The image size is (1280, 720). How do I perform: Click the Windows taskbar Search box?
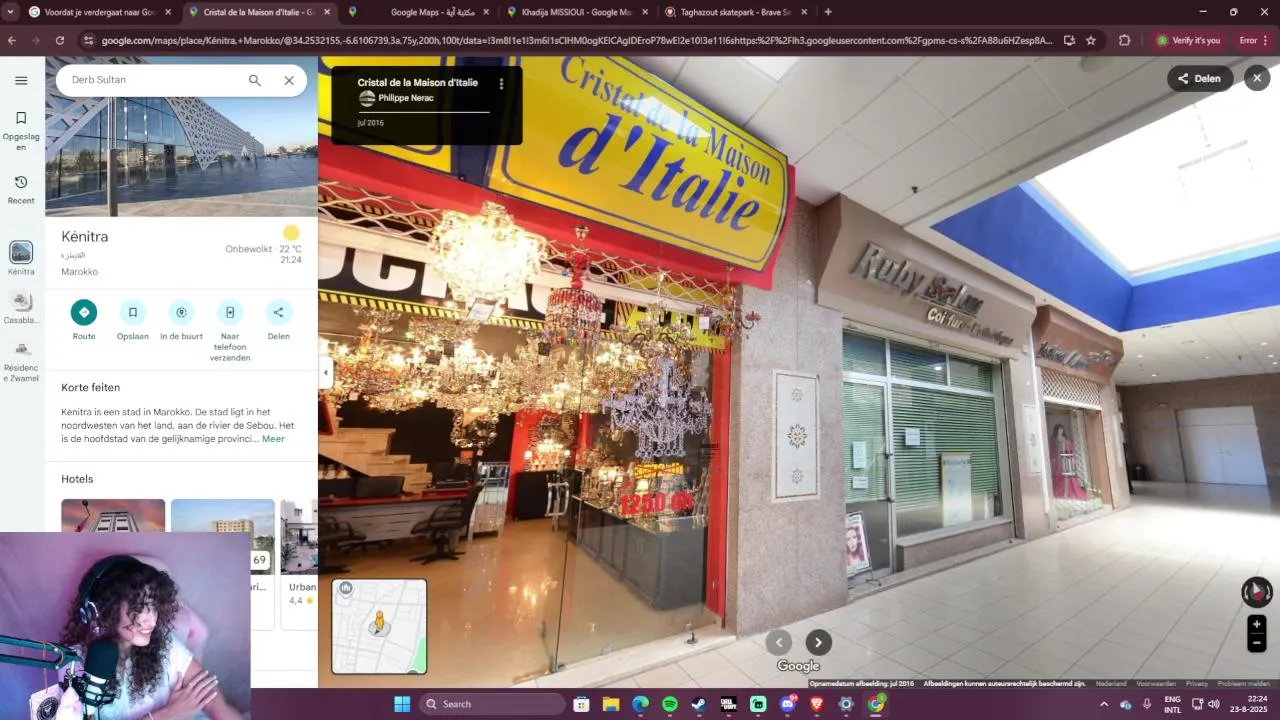tap(492, 704)
